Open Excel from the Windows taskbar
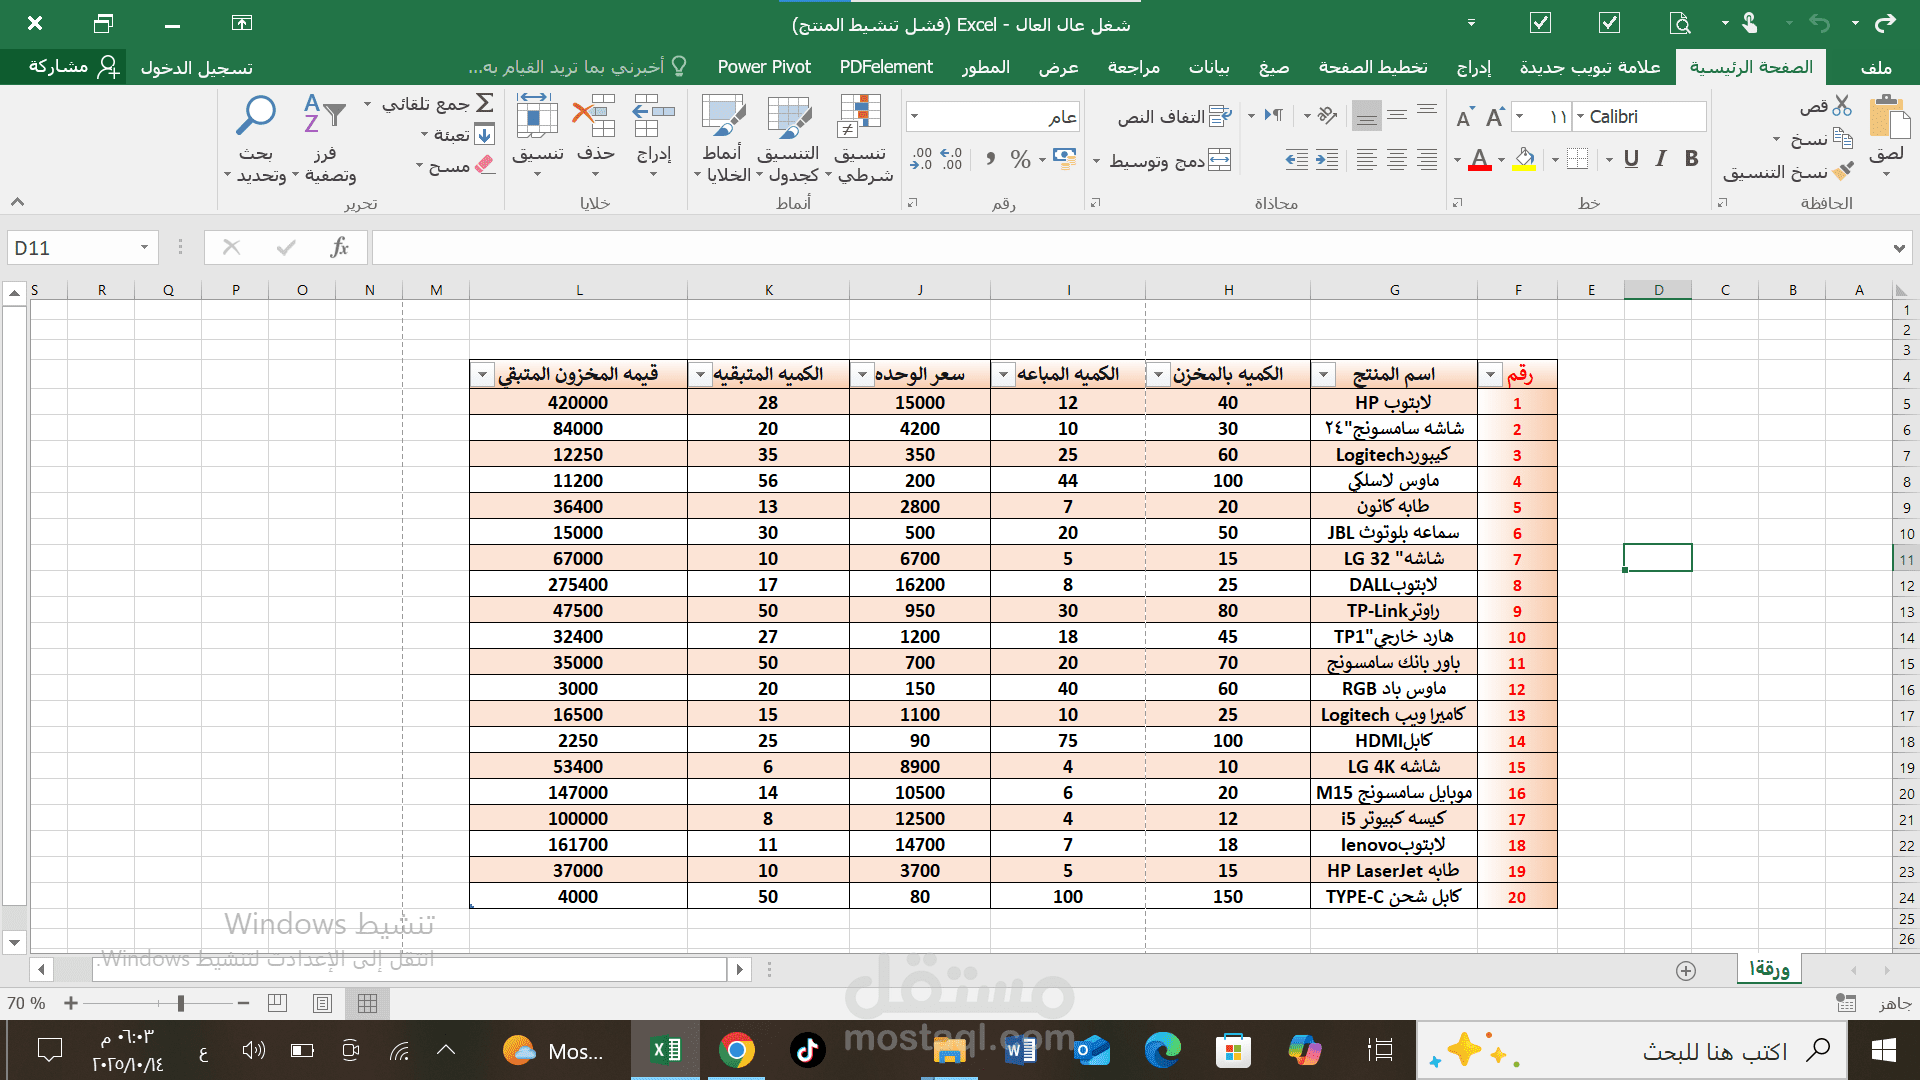The width and height of the screenshot is (1920, 1080). pyautogui.click(x=666, y=1050)
